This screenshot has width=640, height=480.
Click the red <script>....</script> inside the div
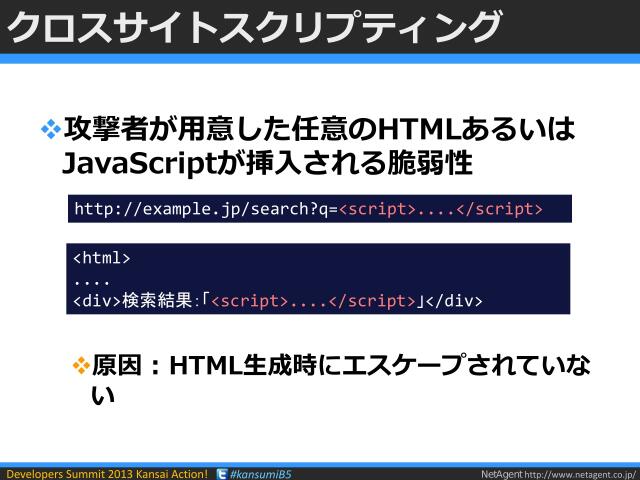313,301
